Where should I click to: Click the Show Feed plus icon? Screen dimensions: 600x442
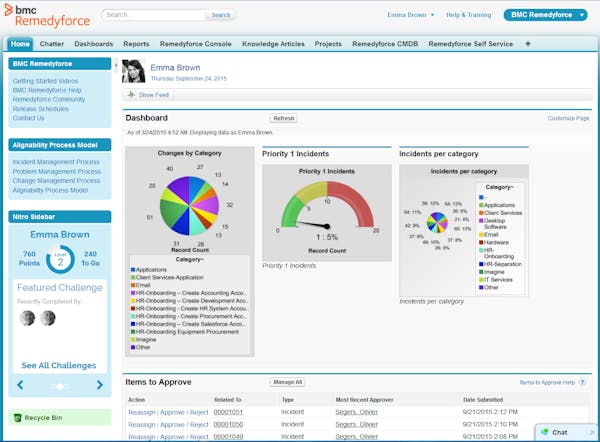tap(131, 95)
